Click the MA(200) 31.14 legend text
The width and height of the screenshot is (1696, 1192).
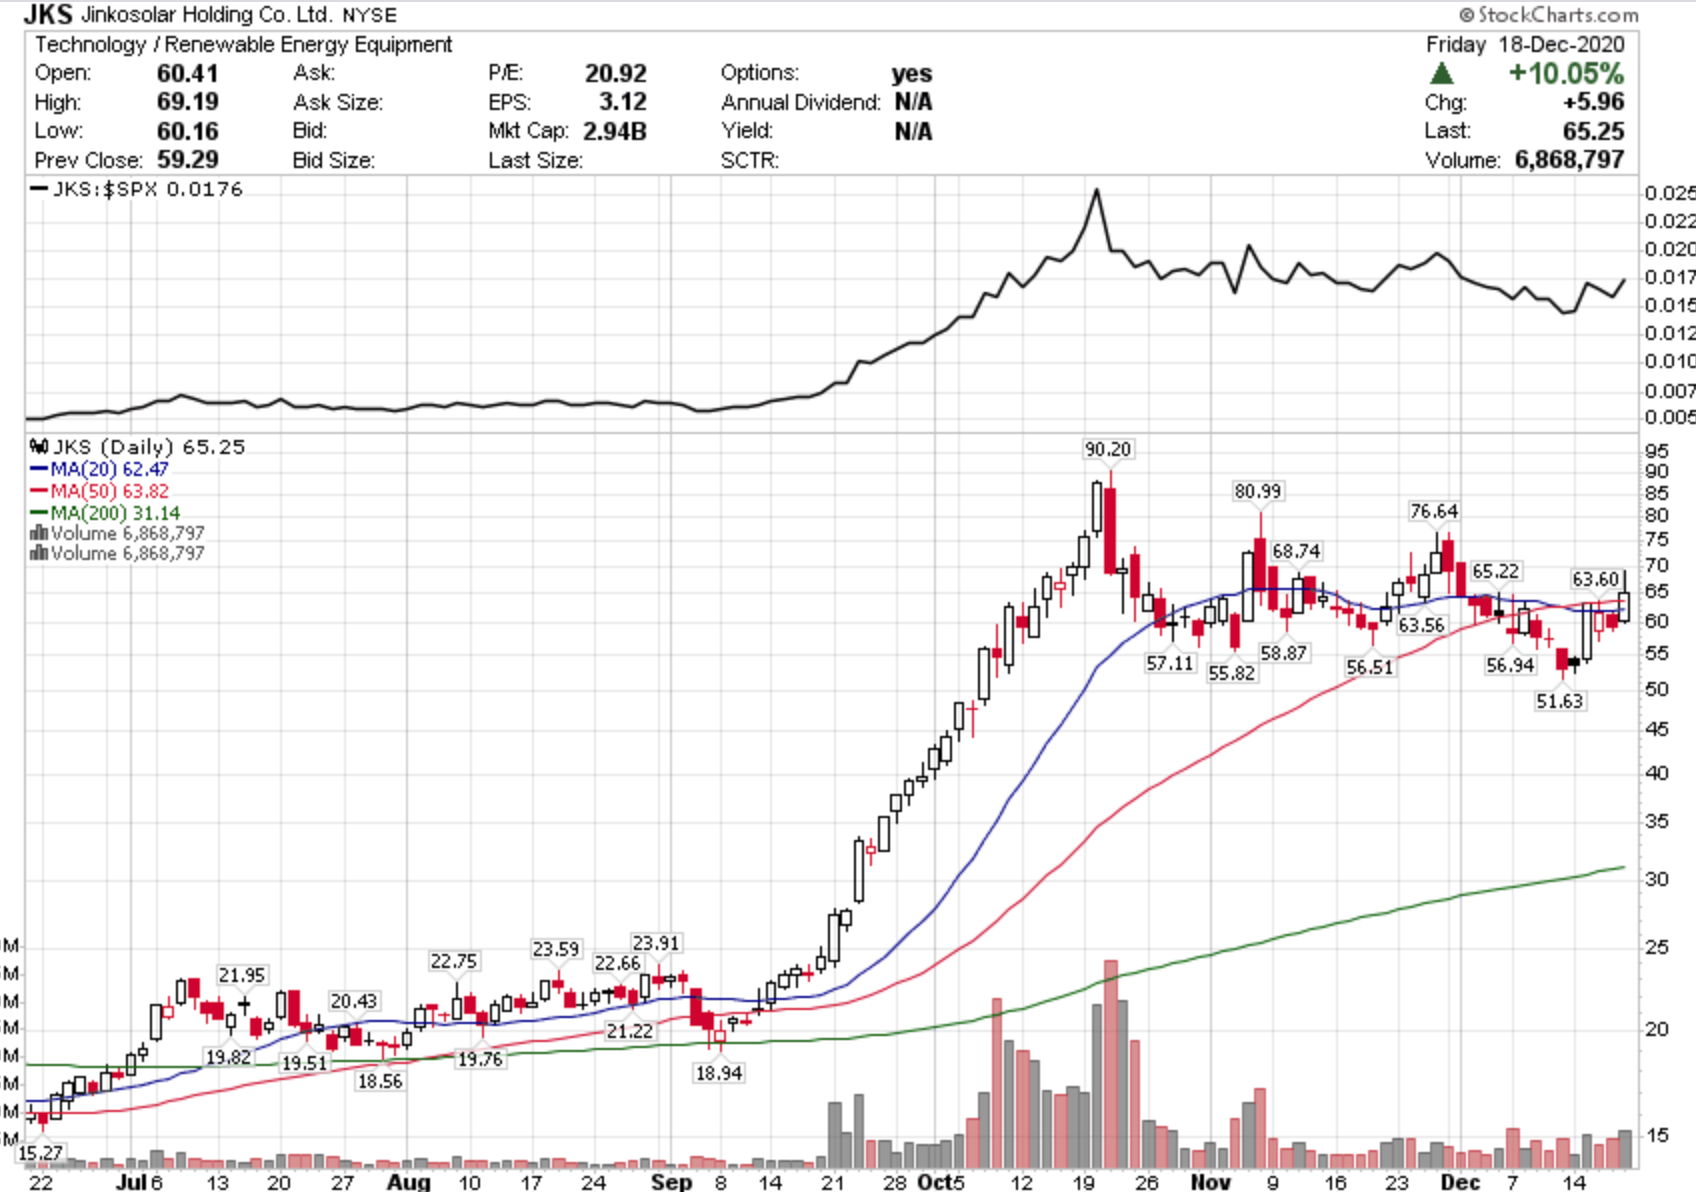coord(115,513)
